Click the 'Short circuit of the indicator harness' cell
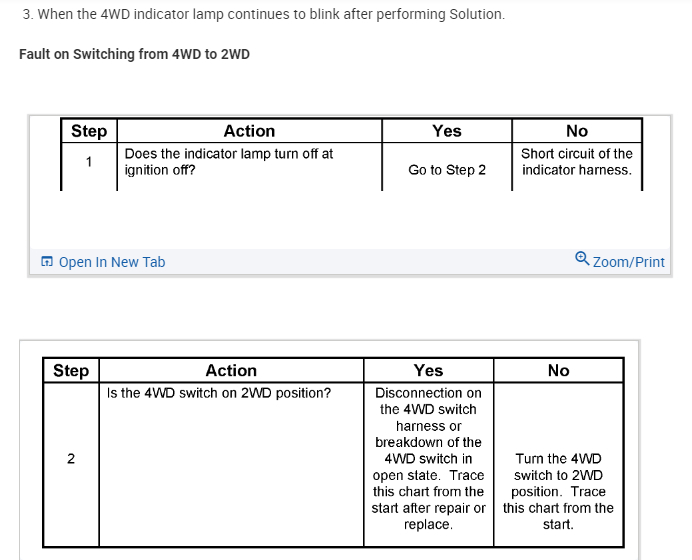This screenshot has width=692, height=560. click(x=577, y=162)
